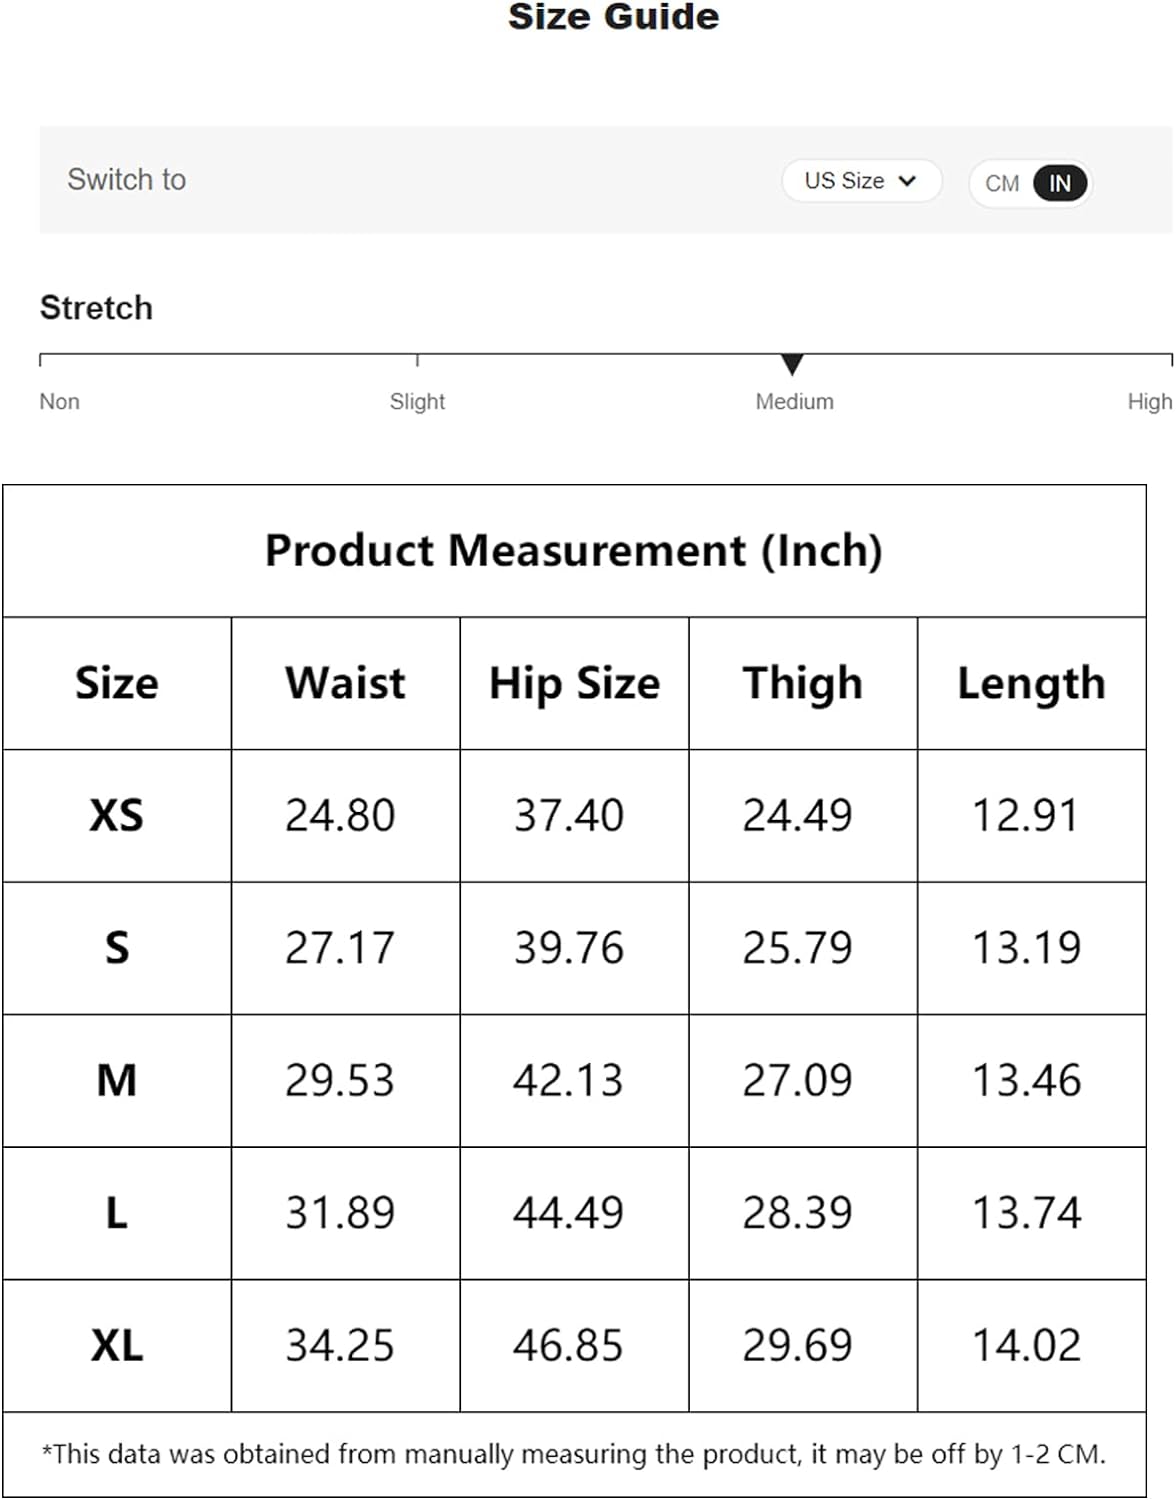Click the Medium stretch marker triangle
Image resolution: width=1176 pixels, height=1500 pixels.
pyautogui.click(x=792, y=364)
